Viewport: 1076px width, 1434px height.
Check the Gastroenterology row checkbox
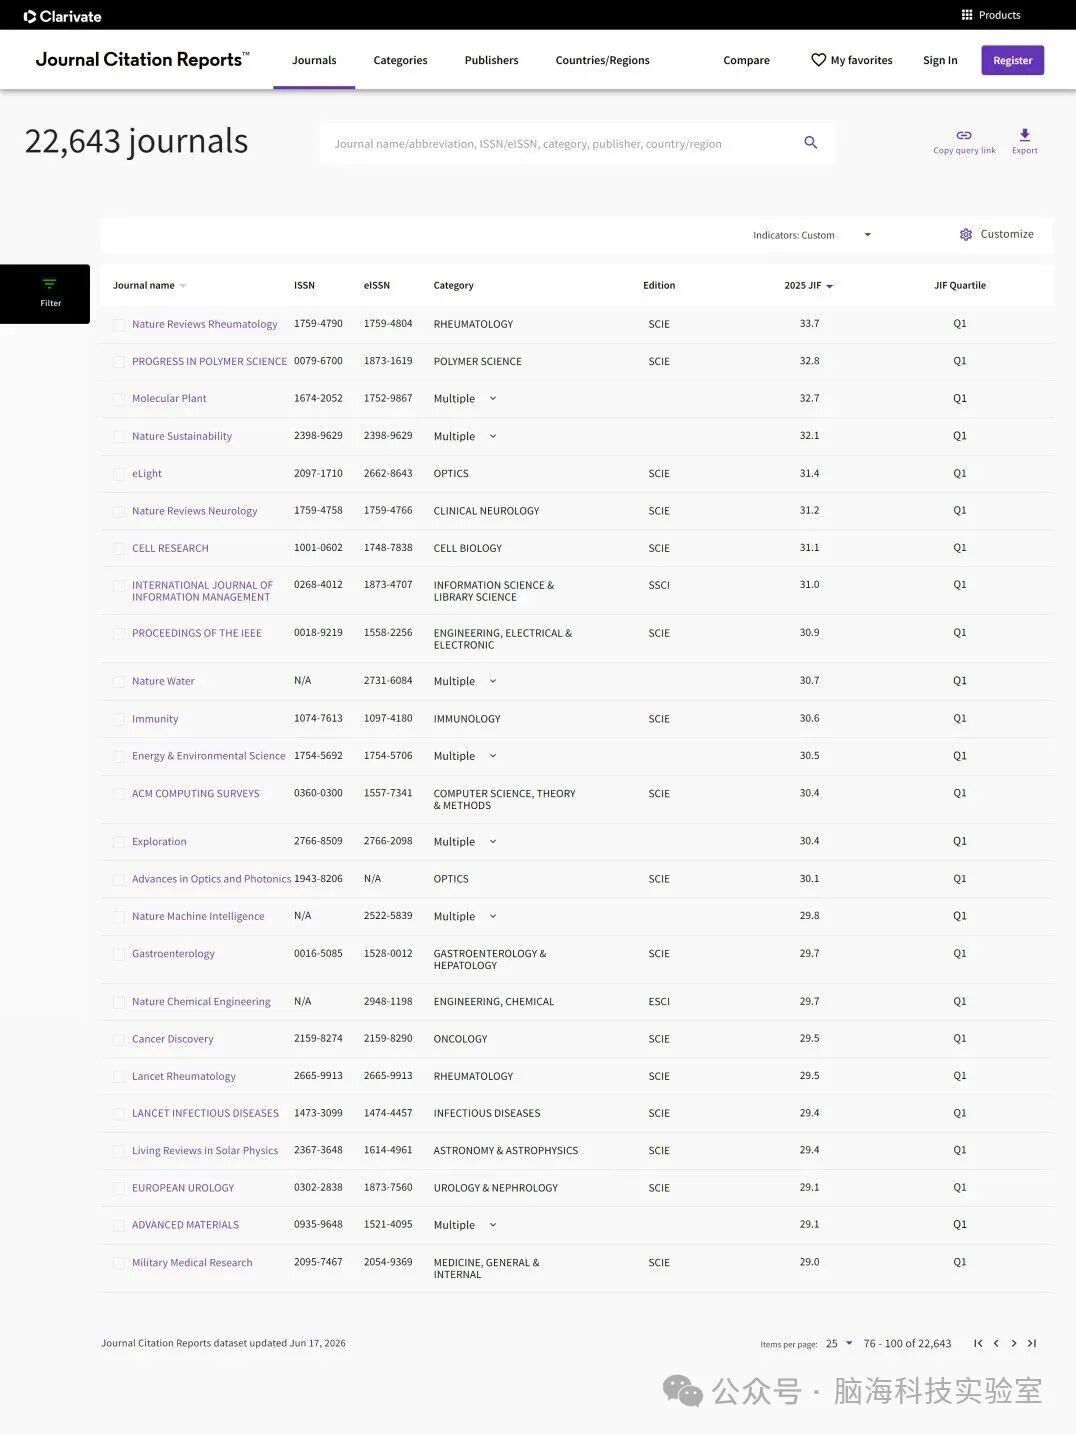tap(119, 954)
